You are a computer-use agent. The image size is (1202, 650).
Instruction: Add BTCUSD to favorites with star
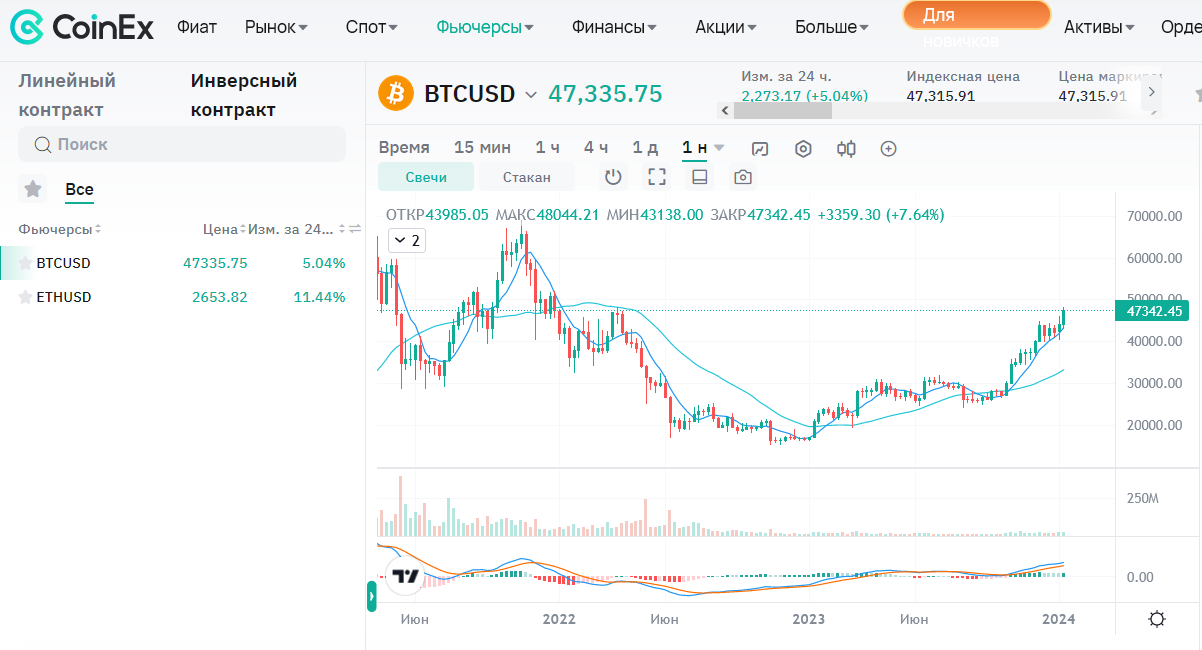click(x=25, y=263)
